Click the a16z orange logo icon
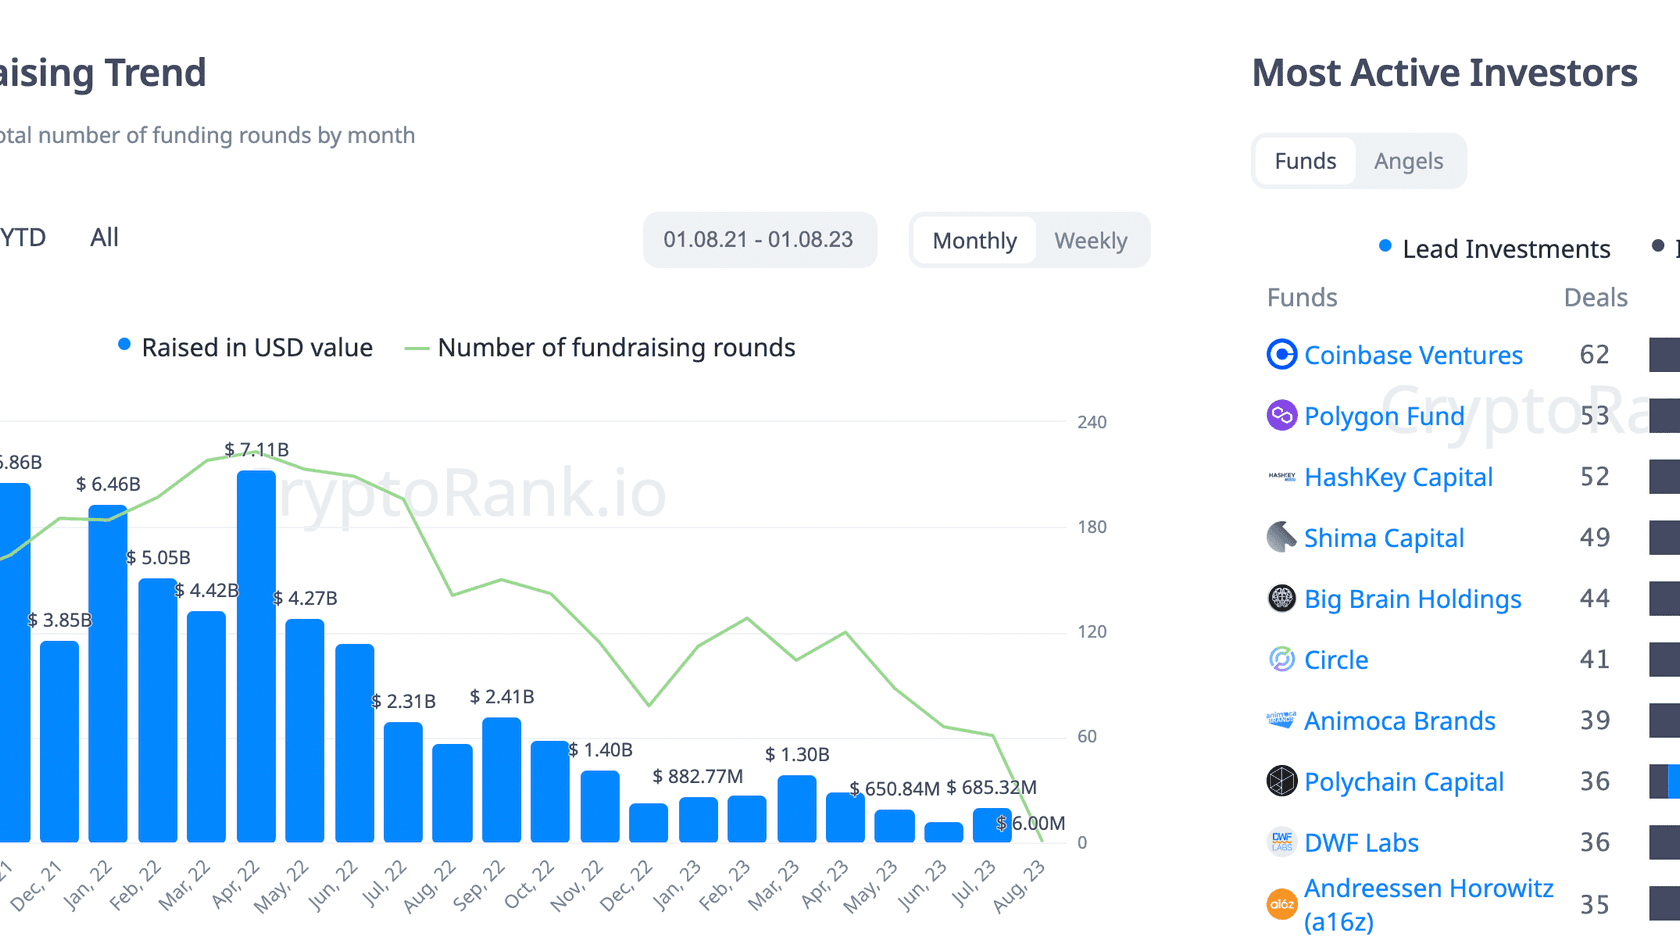This screenshot has height=944, width=1680. tap(1282, 904)
